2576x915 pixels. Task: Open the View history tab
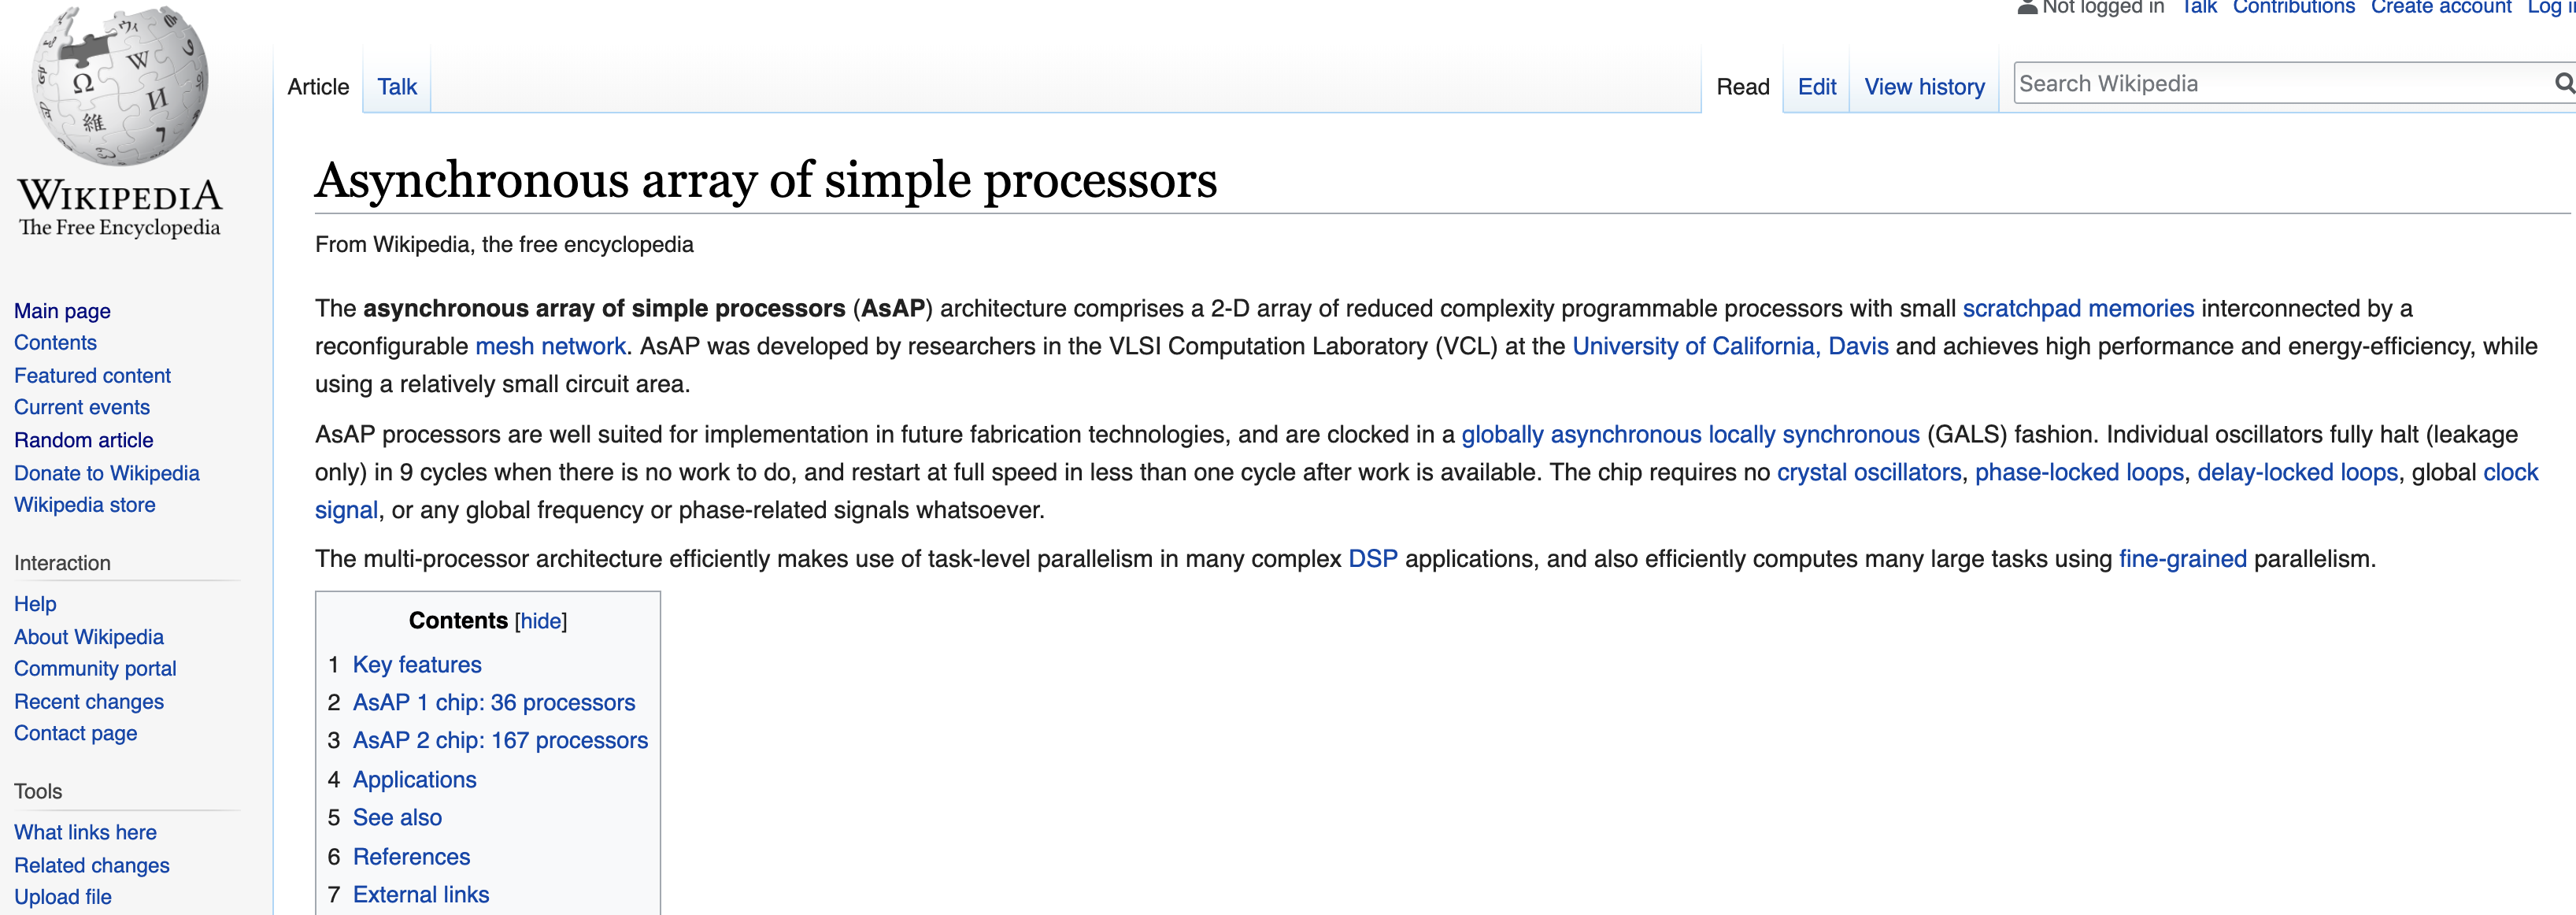pyautogui.click(x=1923, y=87)
